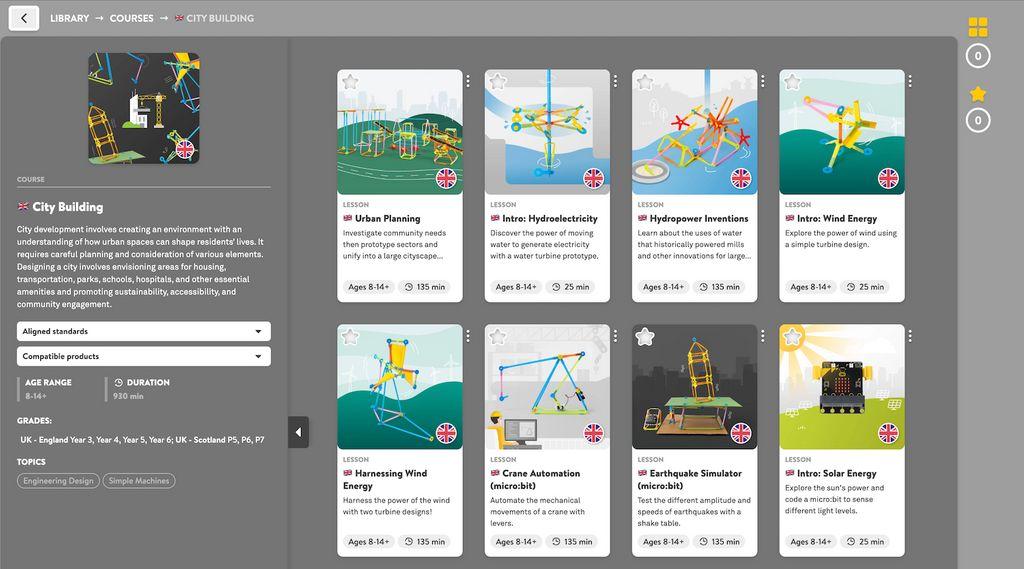Click the UK flag on Intro: Solar Energy thumbnail

pyautogui.click(x=888, y=432)
